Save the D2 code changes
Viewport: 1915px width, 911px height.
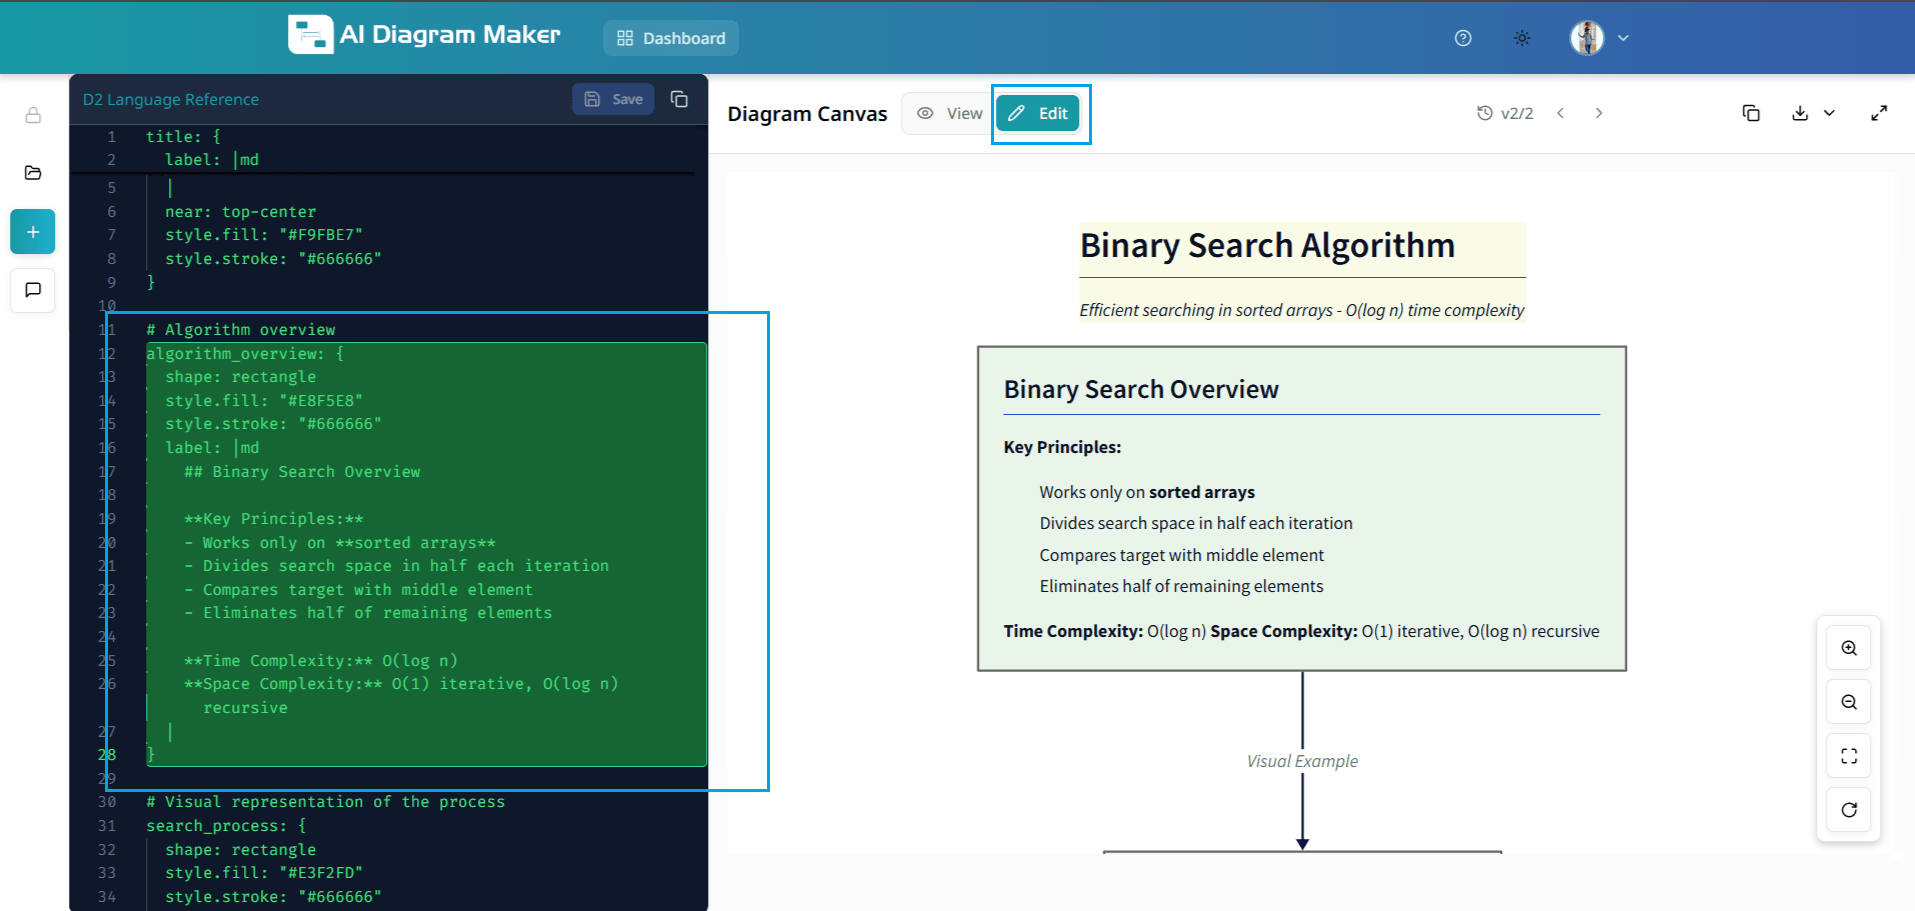(613, 99)
